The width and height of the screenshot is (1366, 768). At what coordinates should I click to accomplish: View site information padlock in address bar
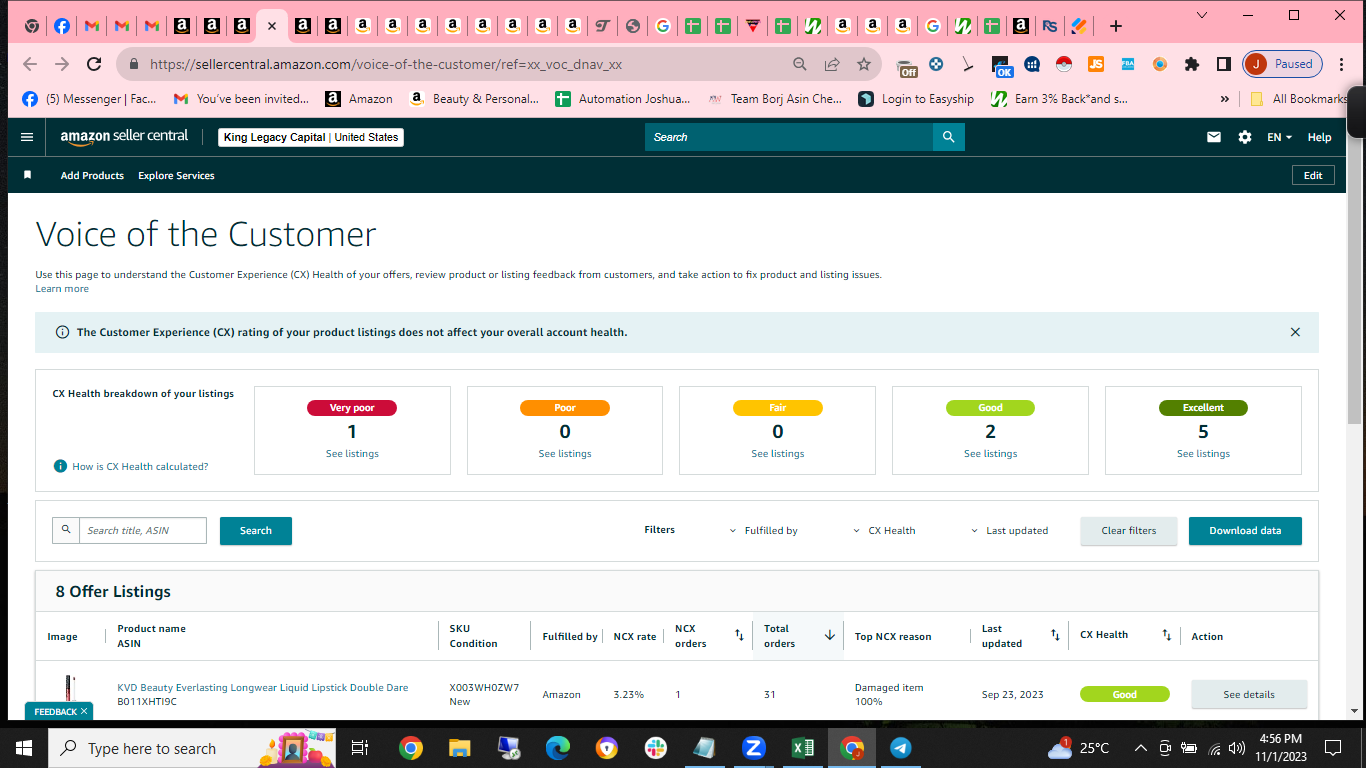[133, 64]
